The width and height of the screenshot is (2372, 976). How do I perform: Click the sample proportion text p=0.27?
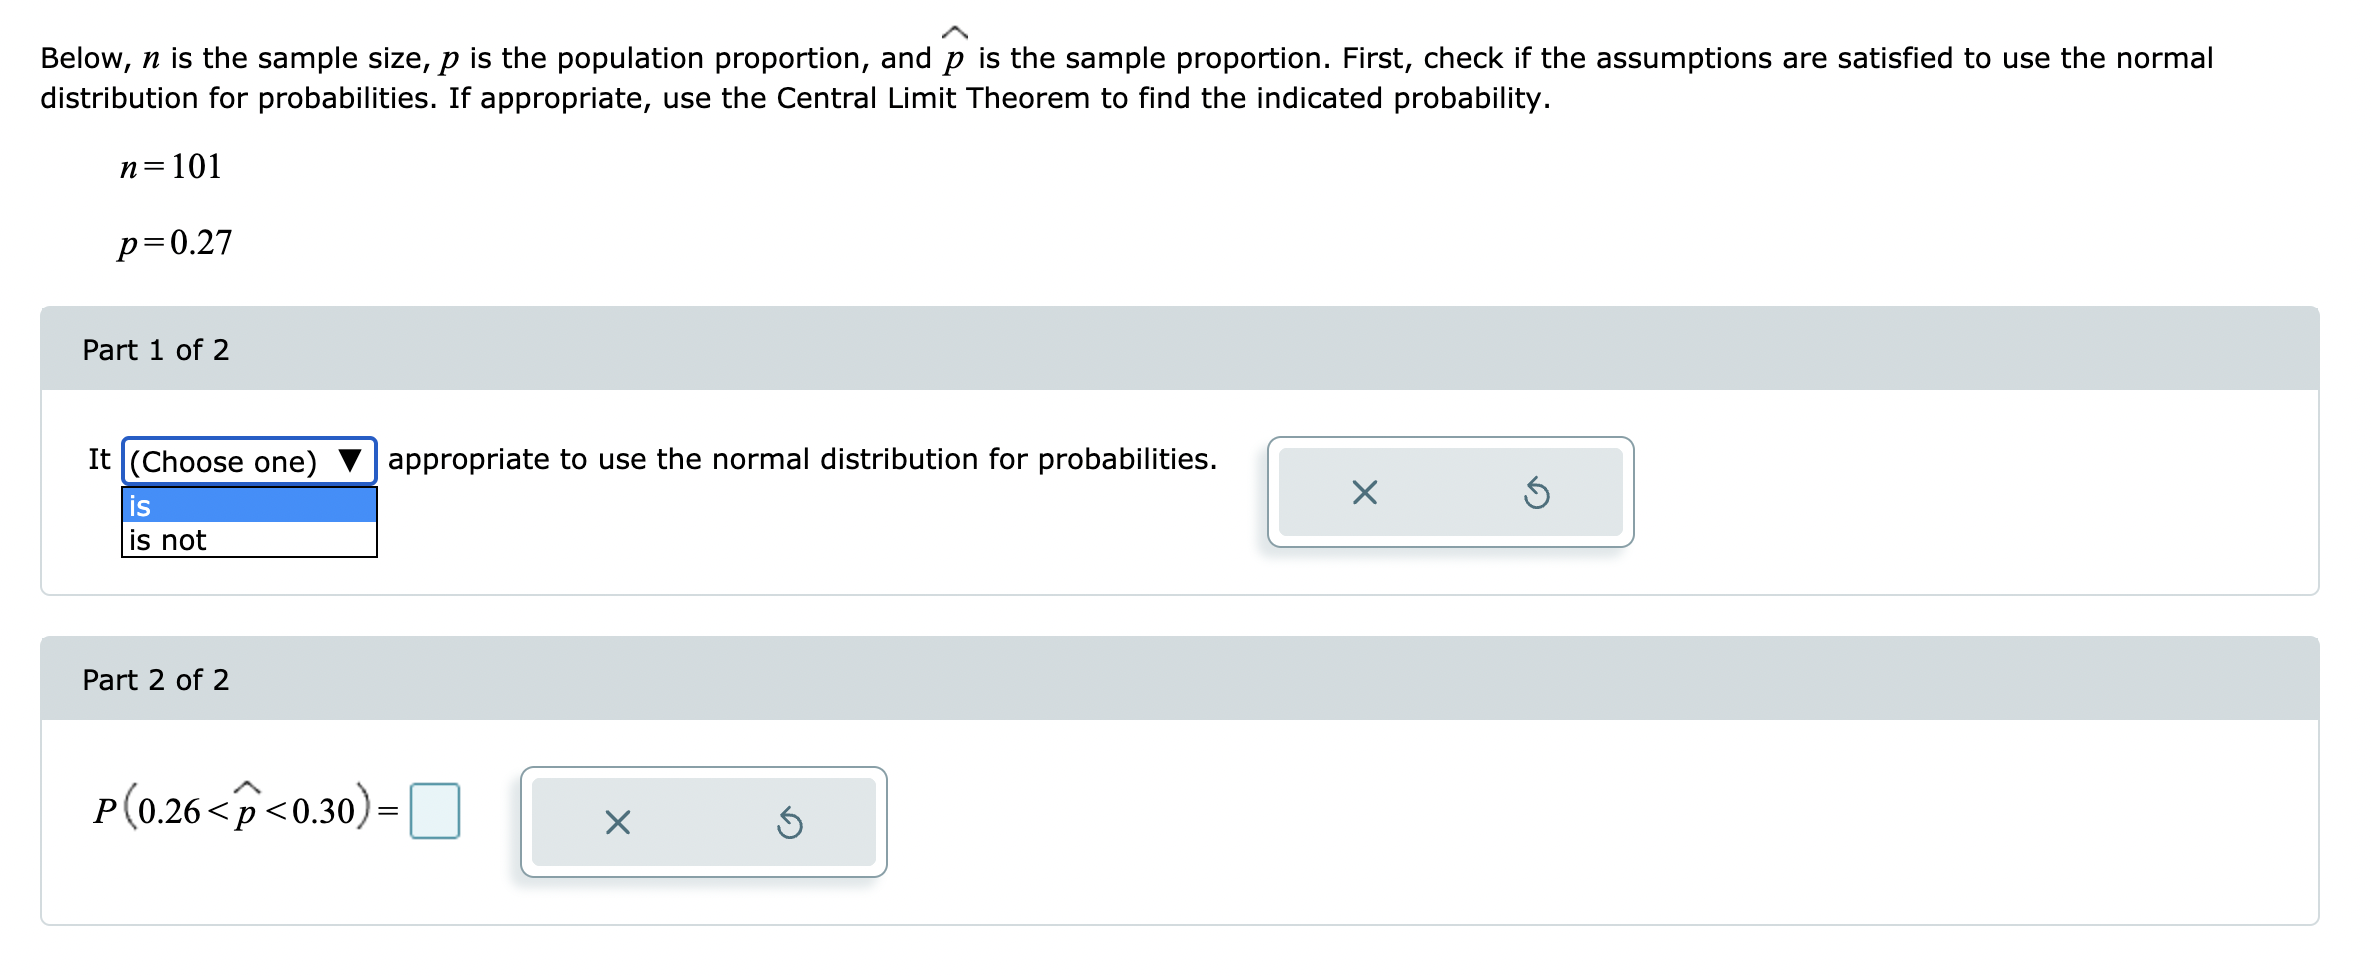(176, 241)
